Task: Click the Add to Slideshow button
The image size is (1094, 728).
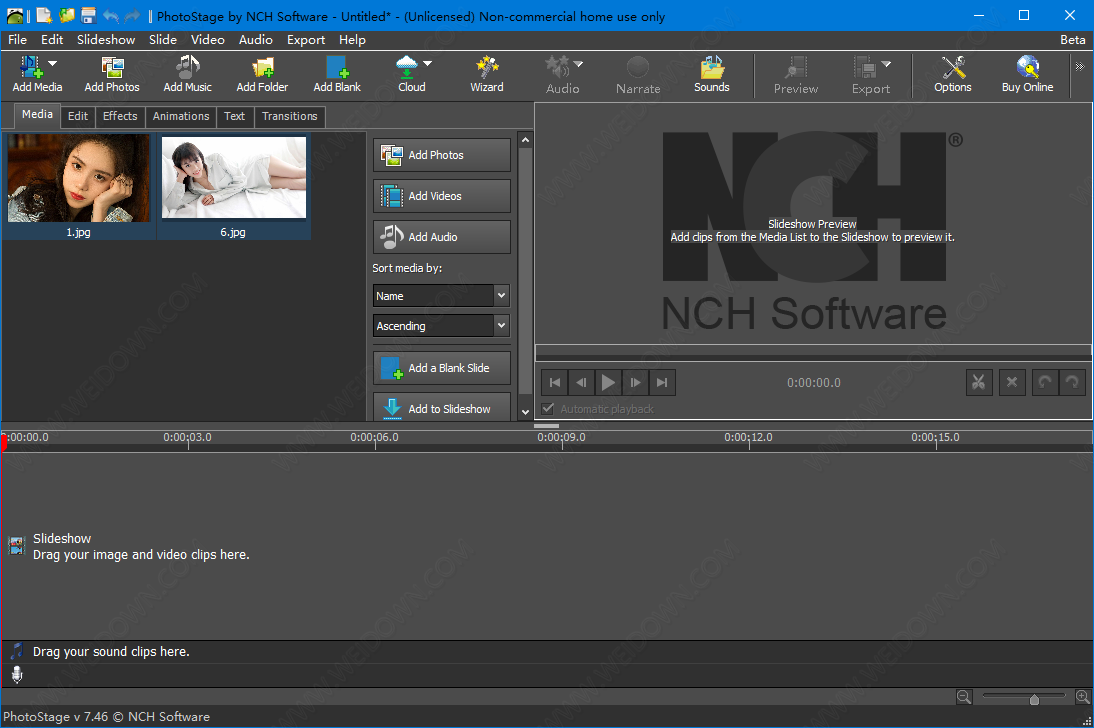Action: coord(442,408)
